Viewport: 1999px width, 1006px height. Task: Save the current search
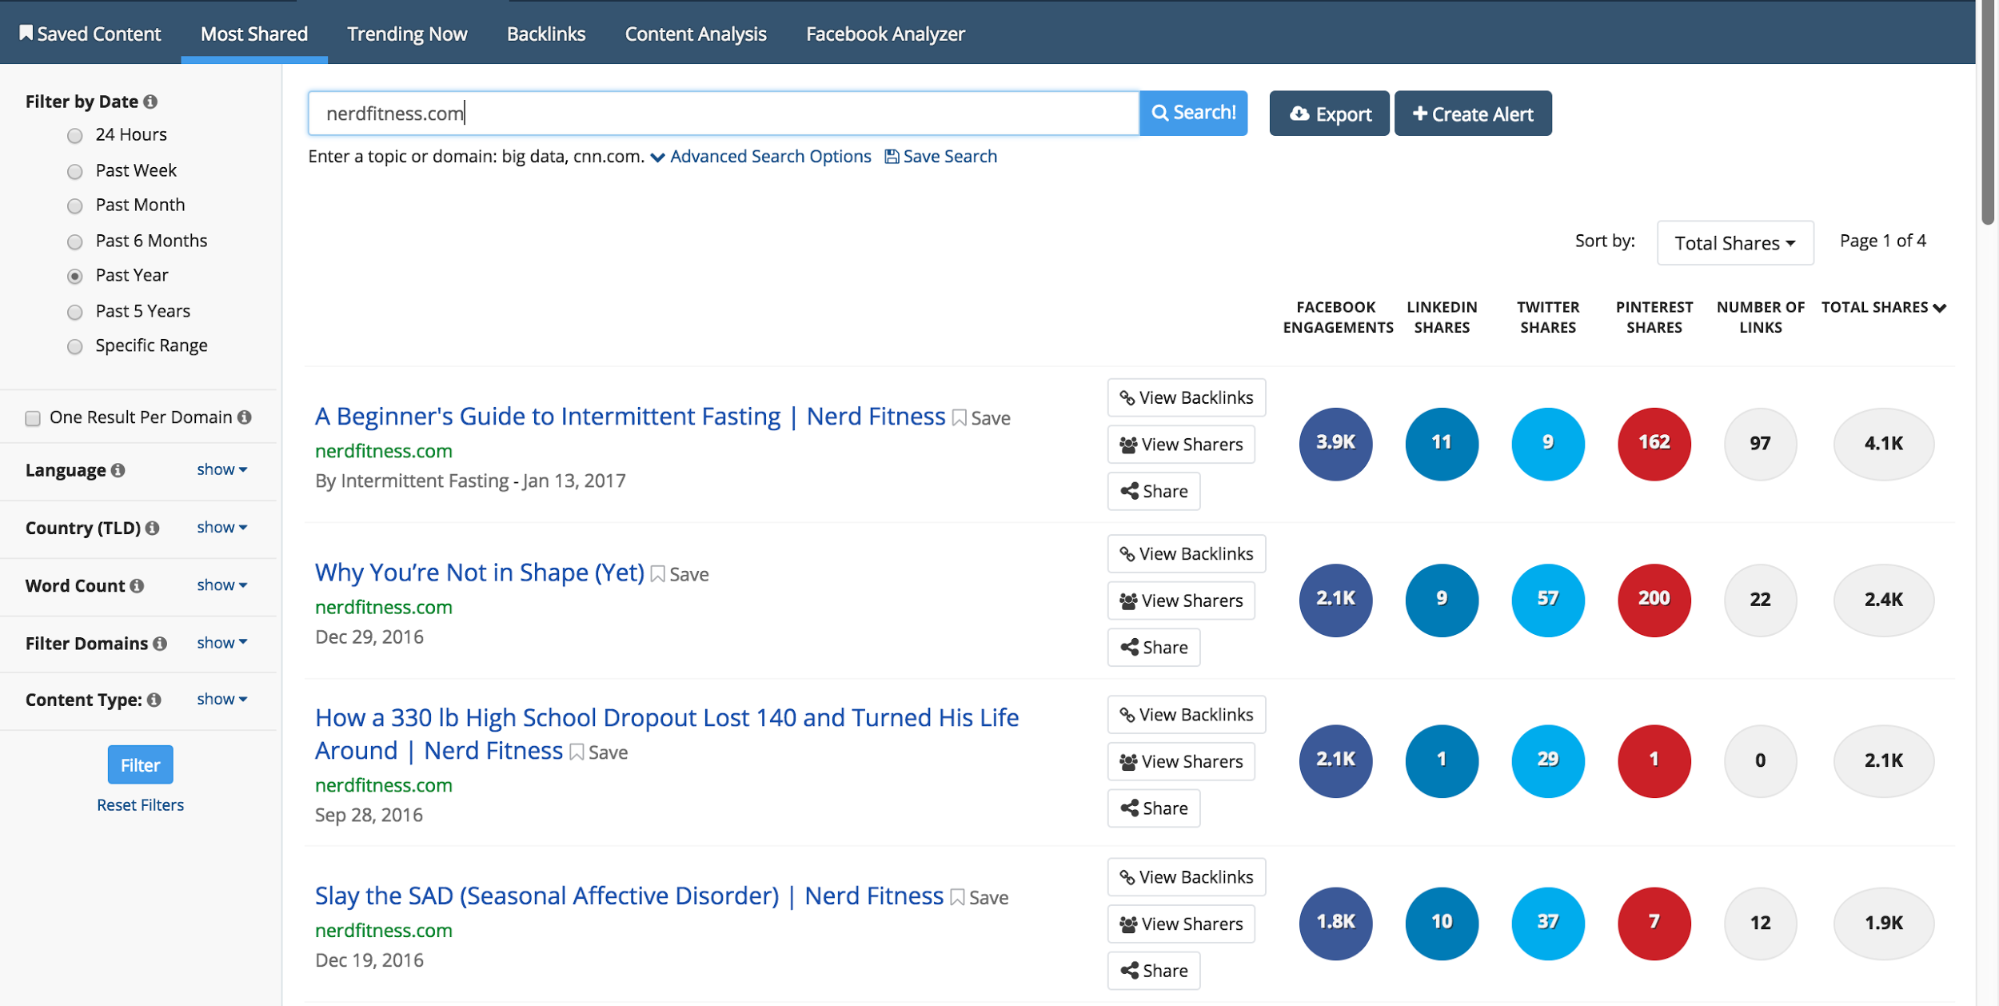941,156
